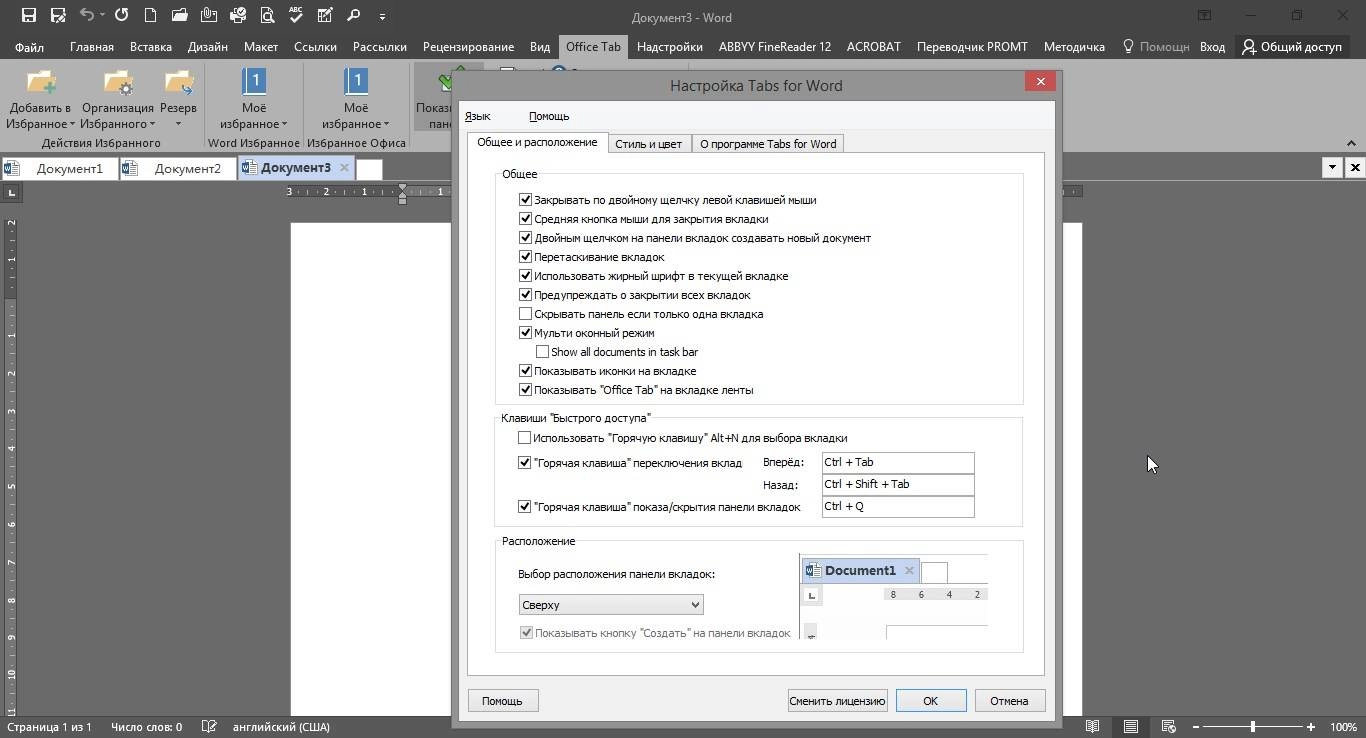Expand Моё избранное arrow in Word Избранное
This screenshot has width=1366, height=738.
point(284,125)
